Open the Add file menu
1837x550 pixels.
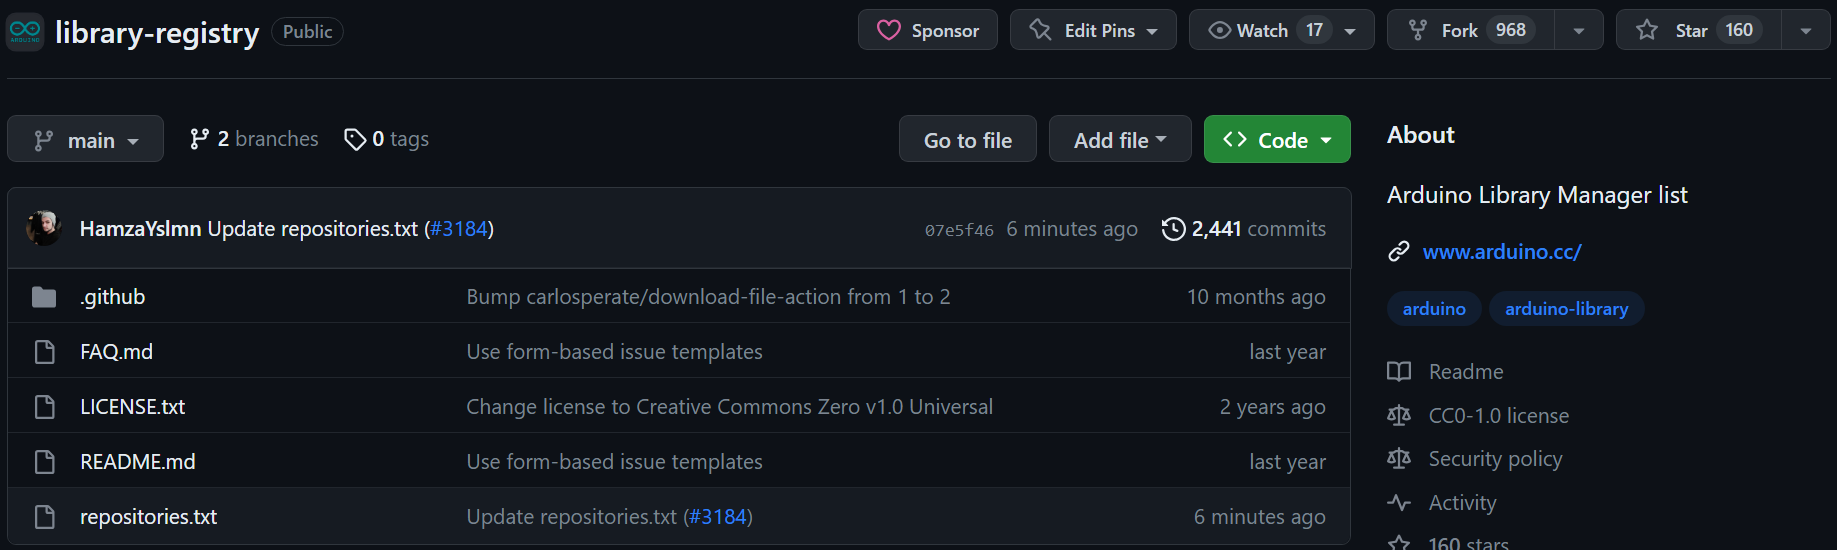[1119, 140]
